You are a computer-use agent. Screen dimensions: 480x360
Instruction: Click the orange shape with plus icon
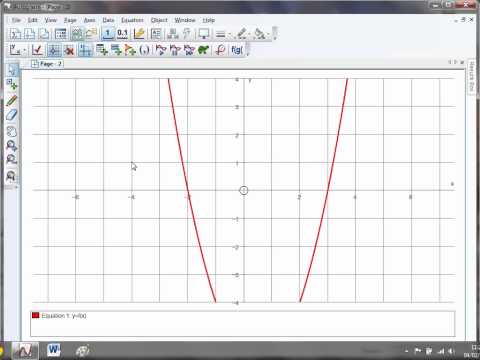click(x=130, y=50)
